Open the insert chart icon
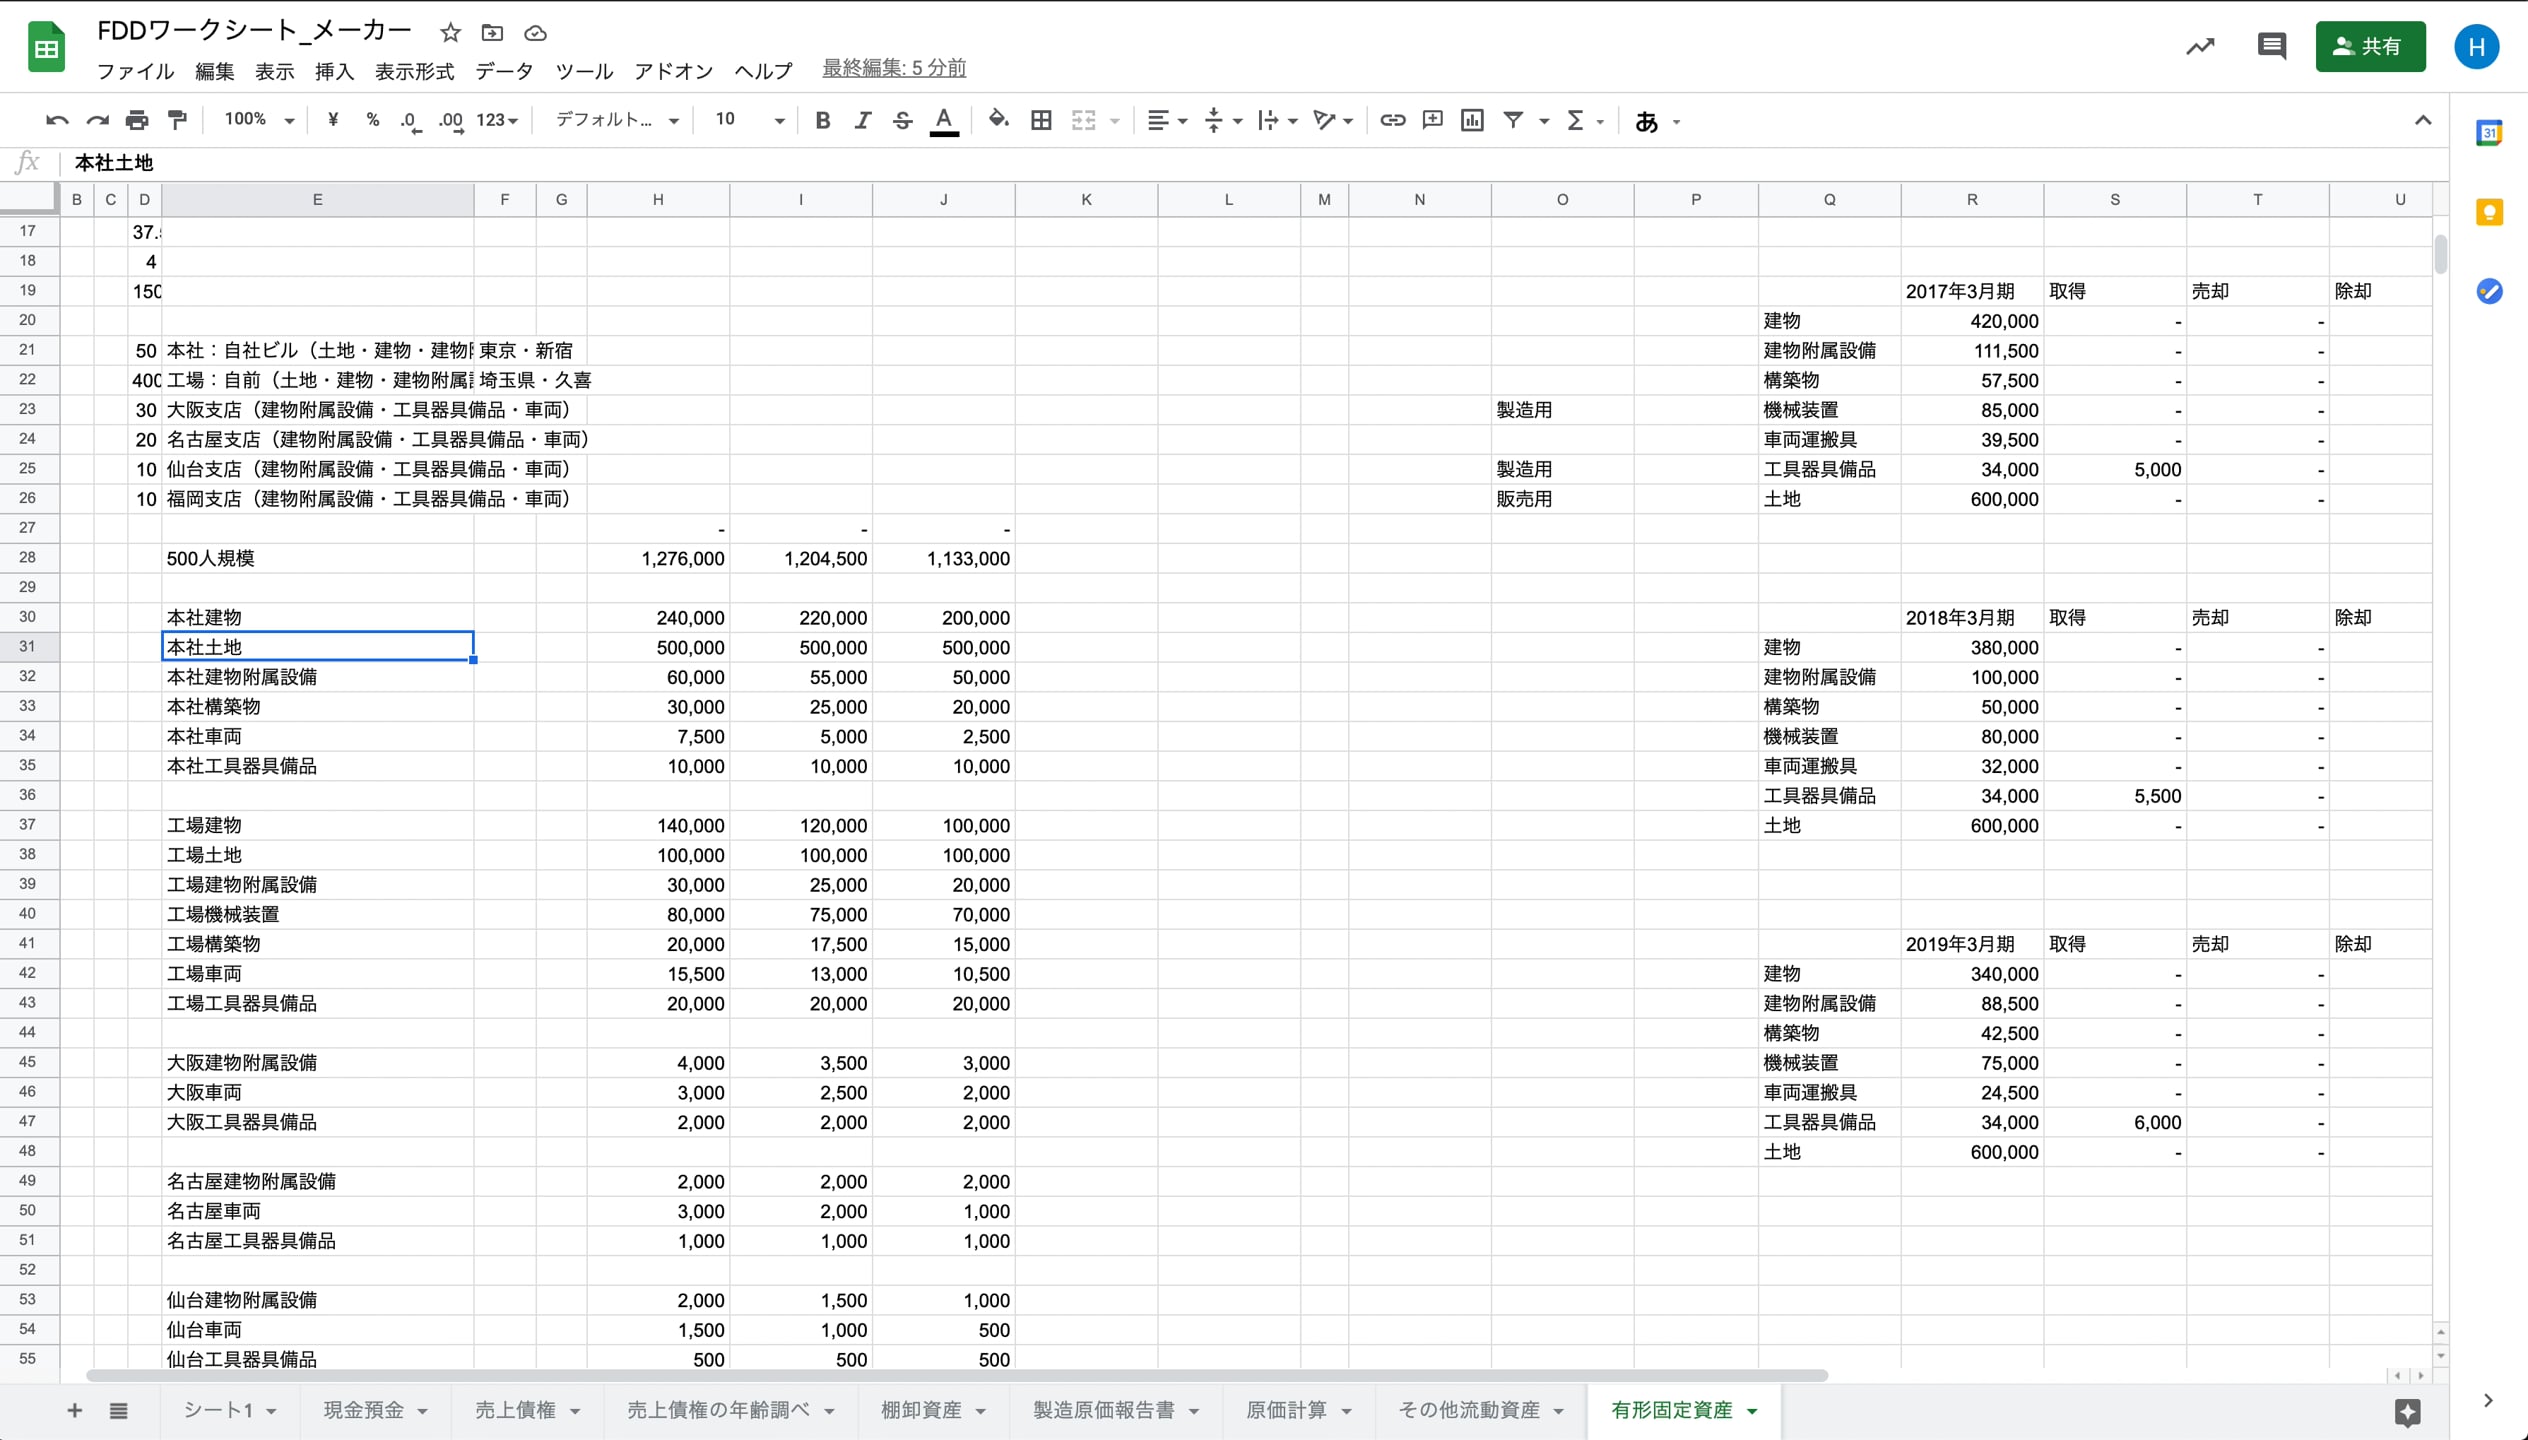Image resolution: width=2528 pixels, height=1440 pixels. 1472,121
